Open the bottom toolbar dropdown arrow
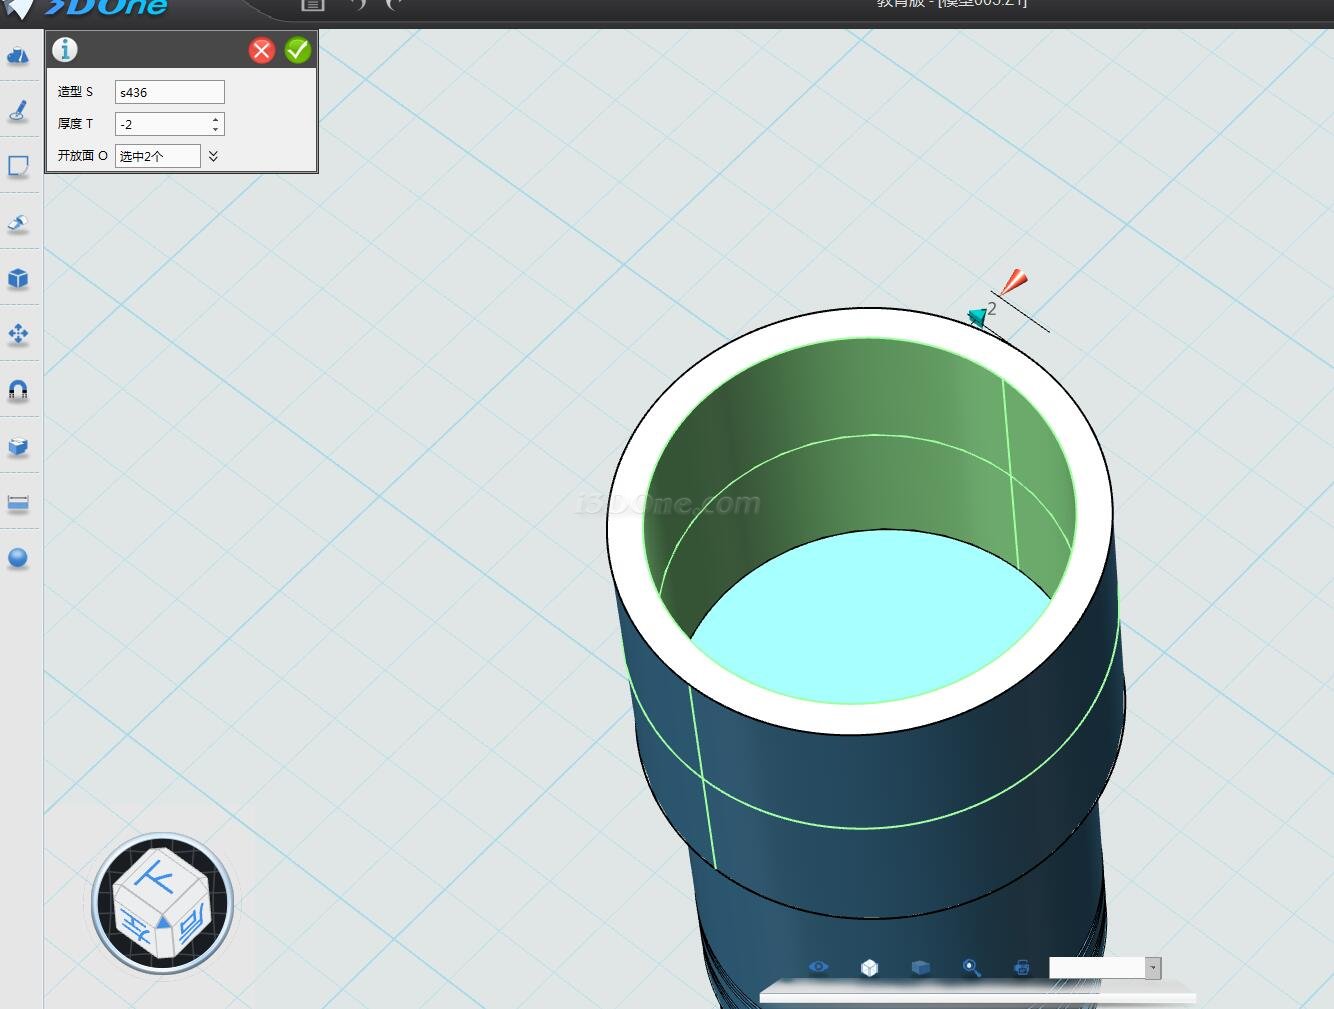The height and width of the screenshot is (1009, 1334). pos(1153,968)
